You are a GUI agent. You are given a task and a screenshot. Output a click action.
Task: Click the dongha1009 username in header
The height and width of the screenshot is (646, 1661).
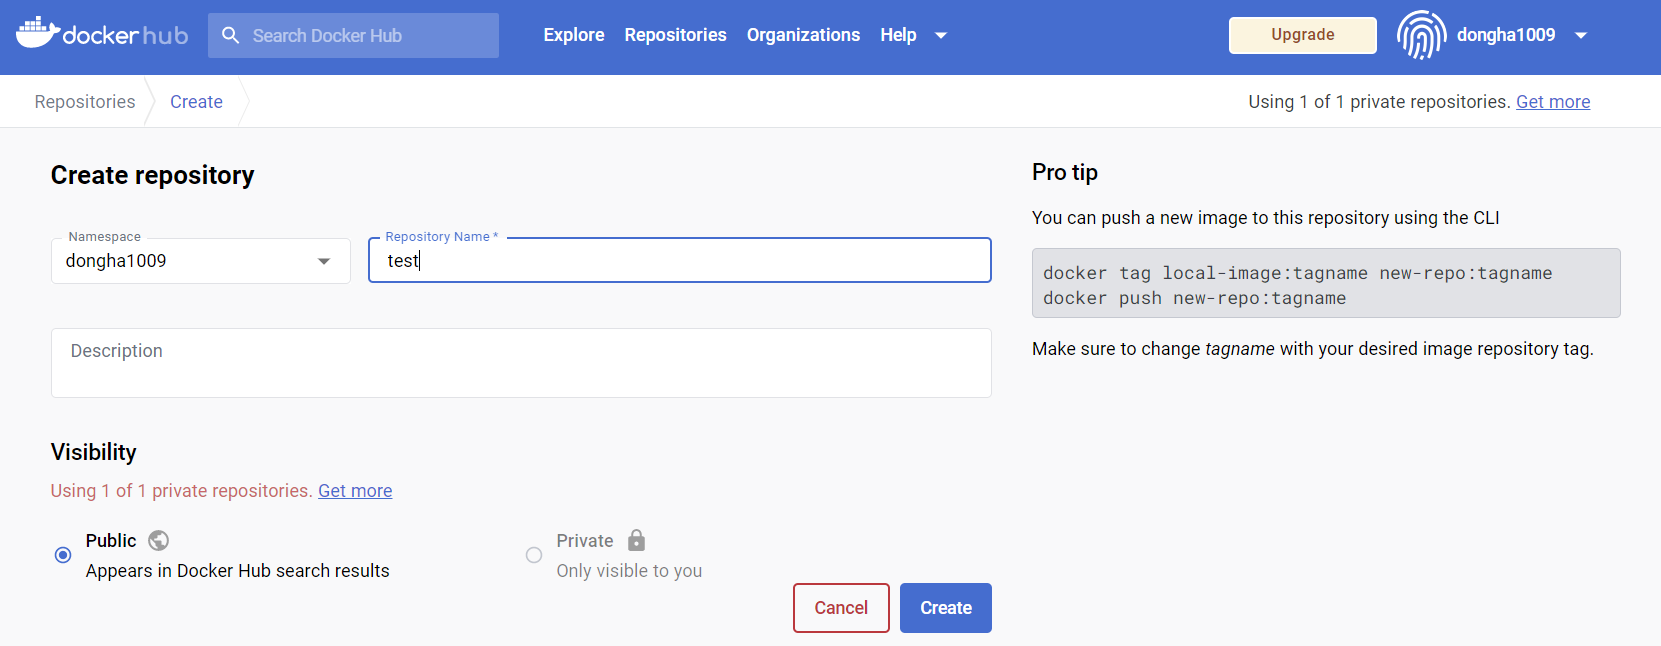[x=1506, y=35]
